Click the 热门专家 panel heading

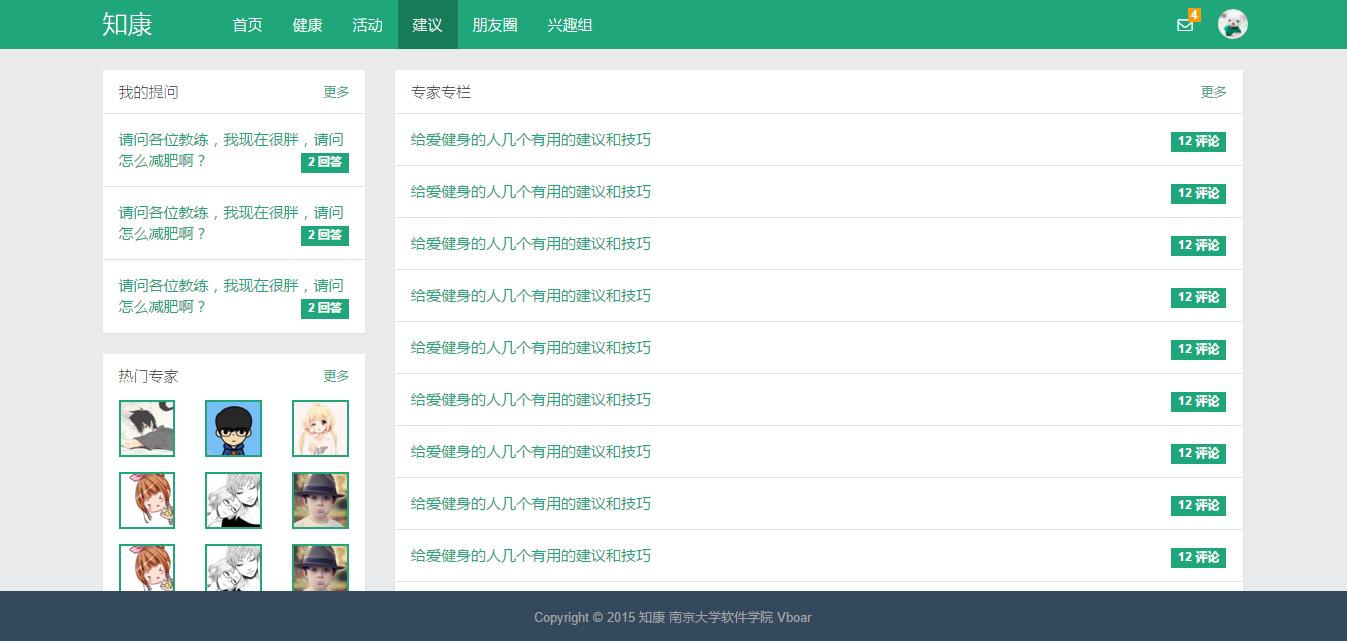(148, 376)
